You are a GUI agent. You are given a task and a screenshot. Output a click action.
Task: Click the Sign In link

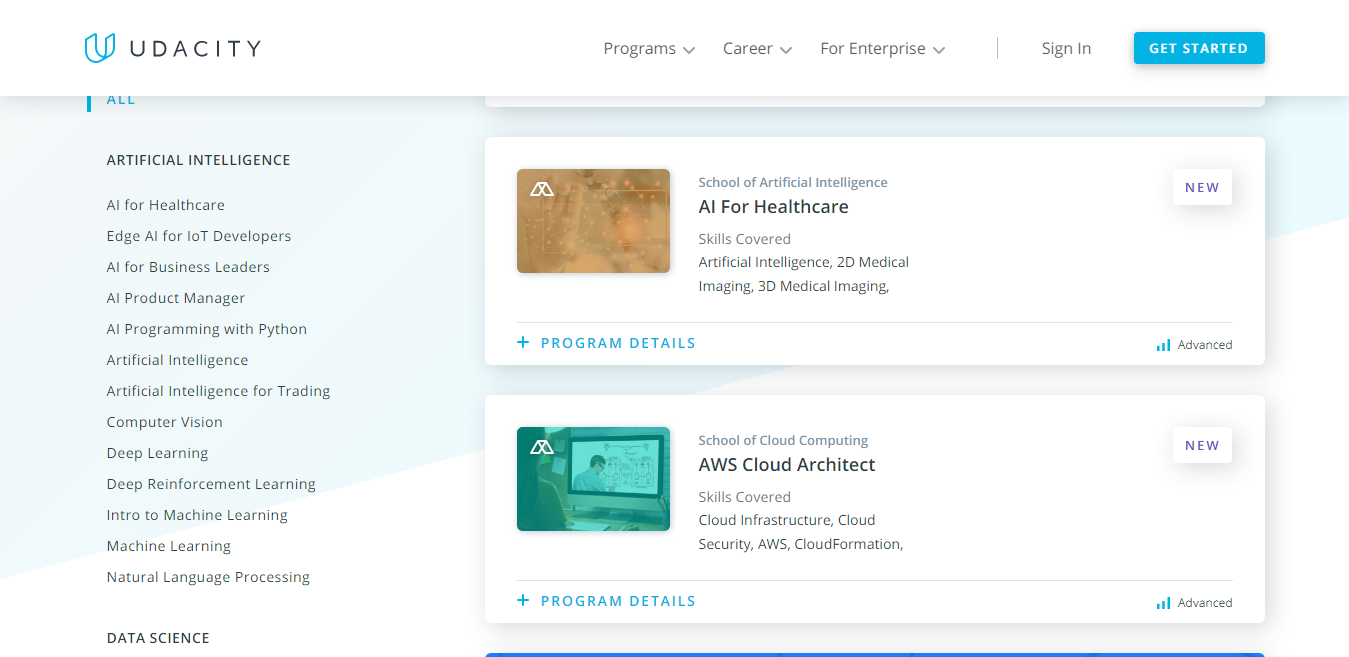[1066, 48]
